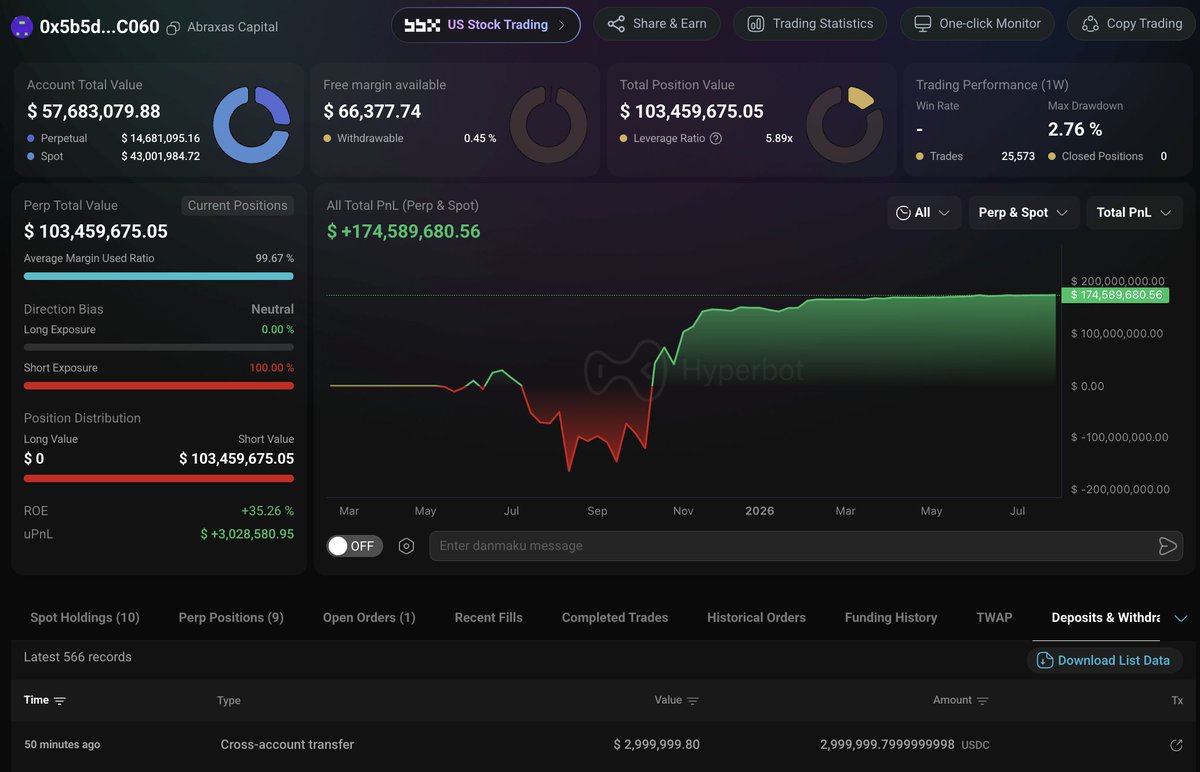This screenshot has width=1200, height=772.
Task: Open US Stock Trading banner button
Action: coord(486,24)
